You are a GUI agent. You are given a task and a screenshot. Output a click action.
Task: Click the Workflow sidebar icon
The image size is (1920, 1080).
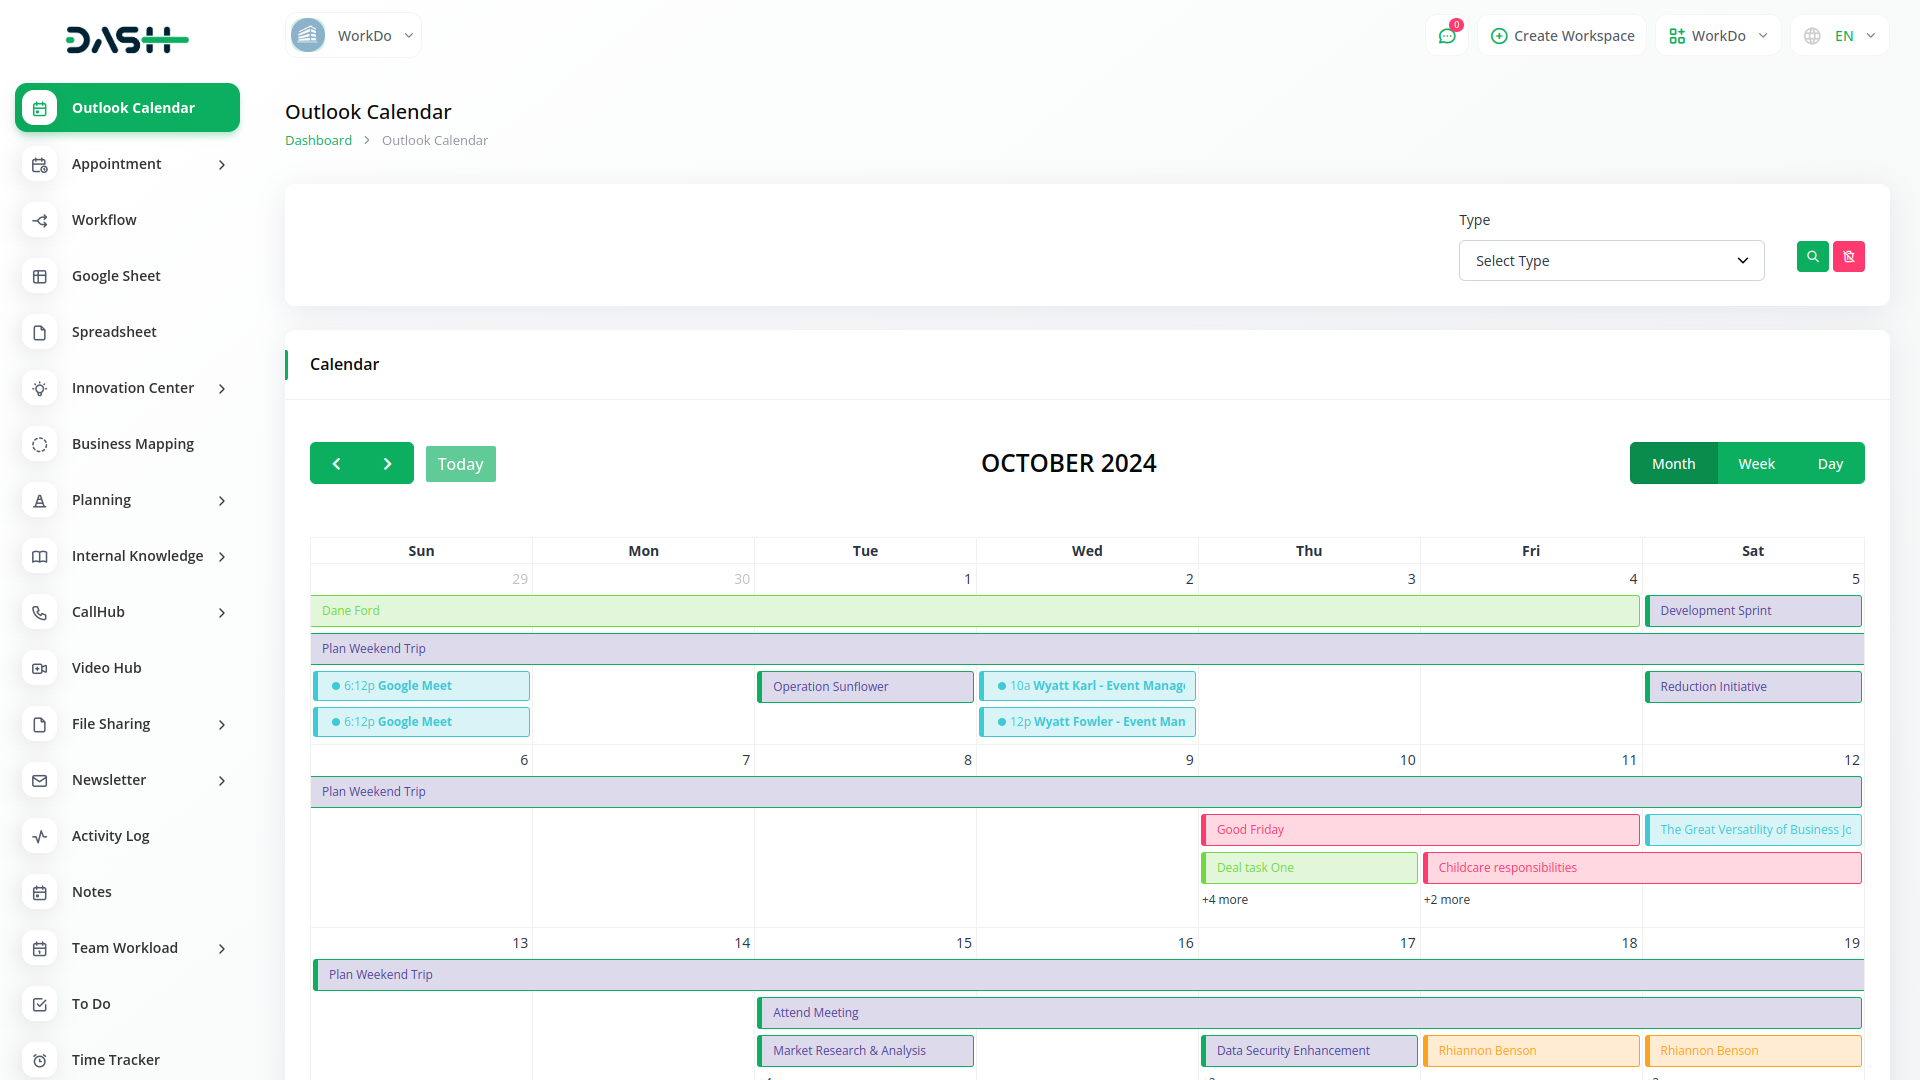tap(40, 220)
